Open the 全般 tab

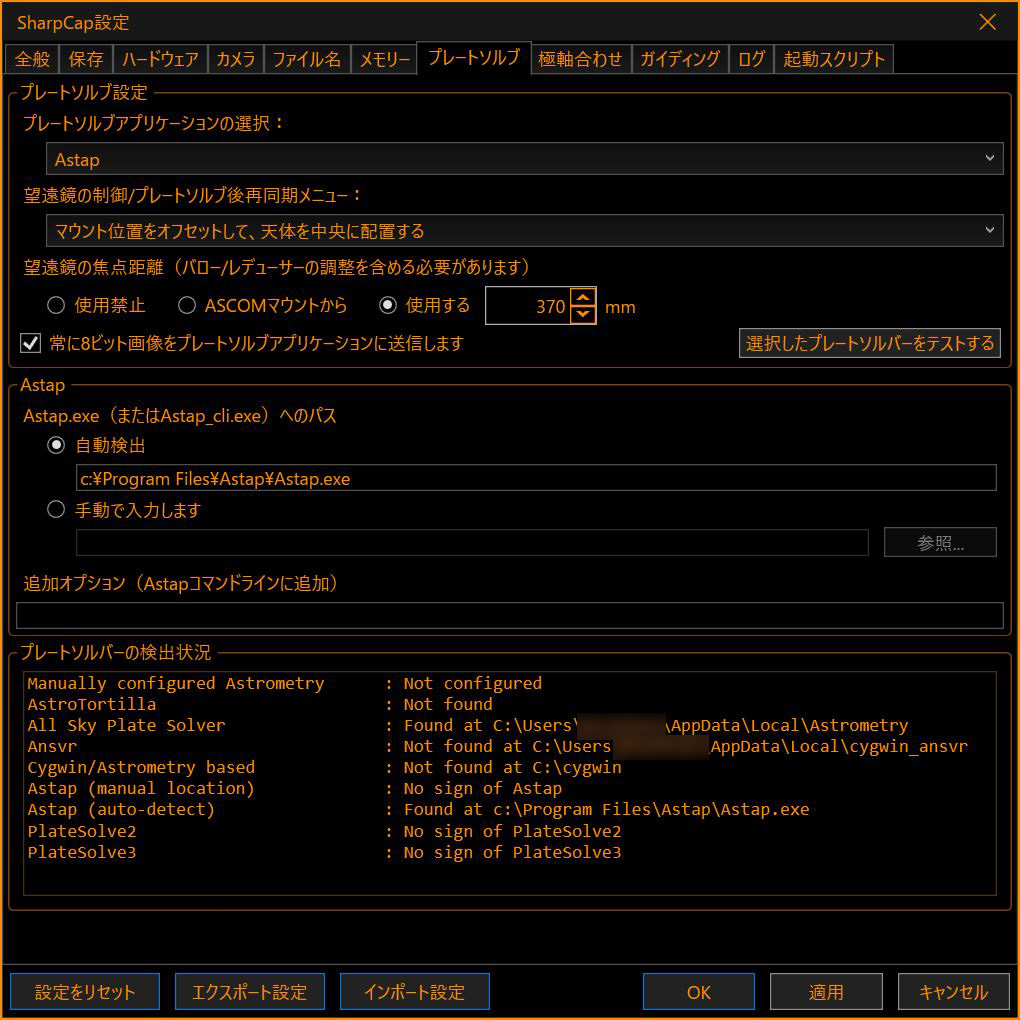(x=32, y=59)
